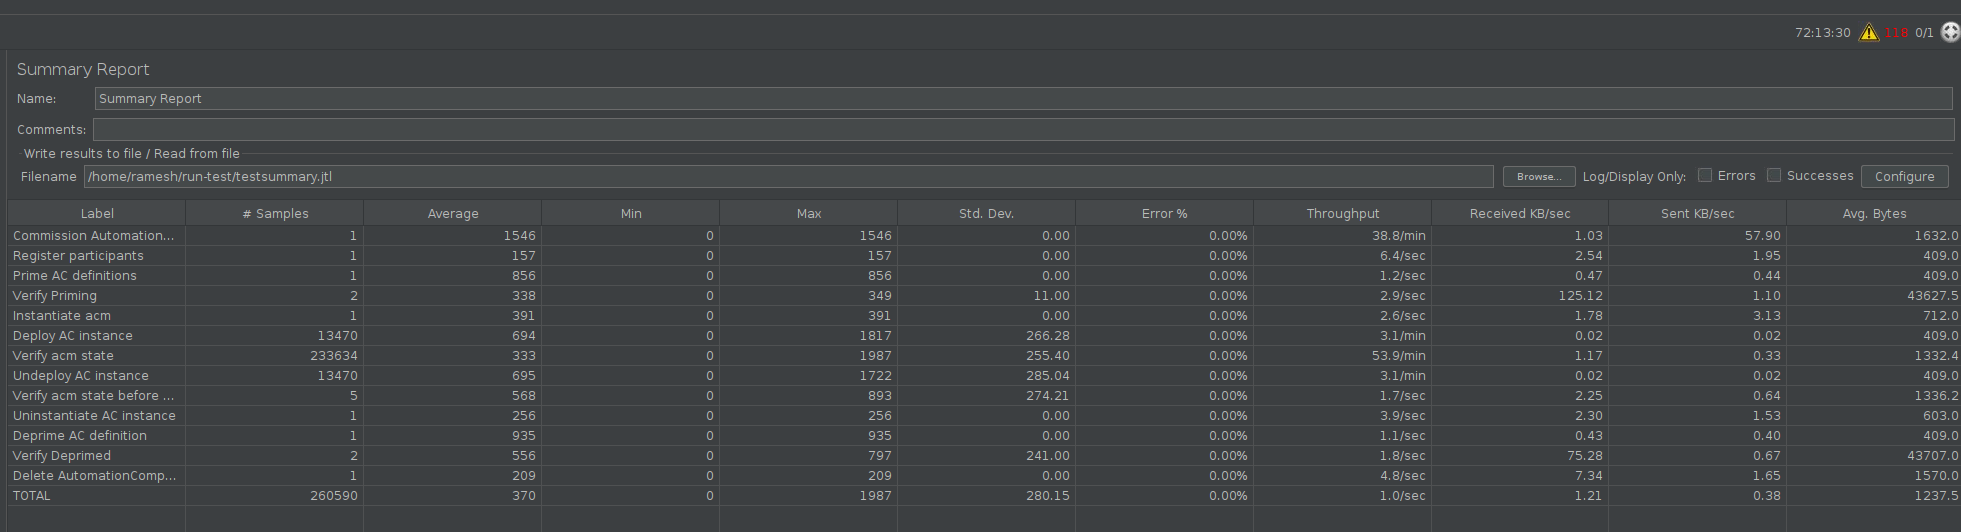
Task: Click Std. Dev. value 266.28
Action: point(1048,335)
